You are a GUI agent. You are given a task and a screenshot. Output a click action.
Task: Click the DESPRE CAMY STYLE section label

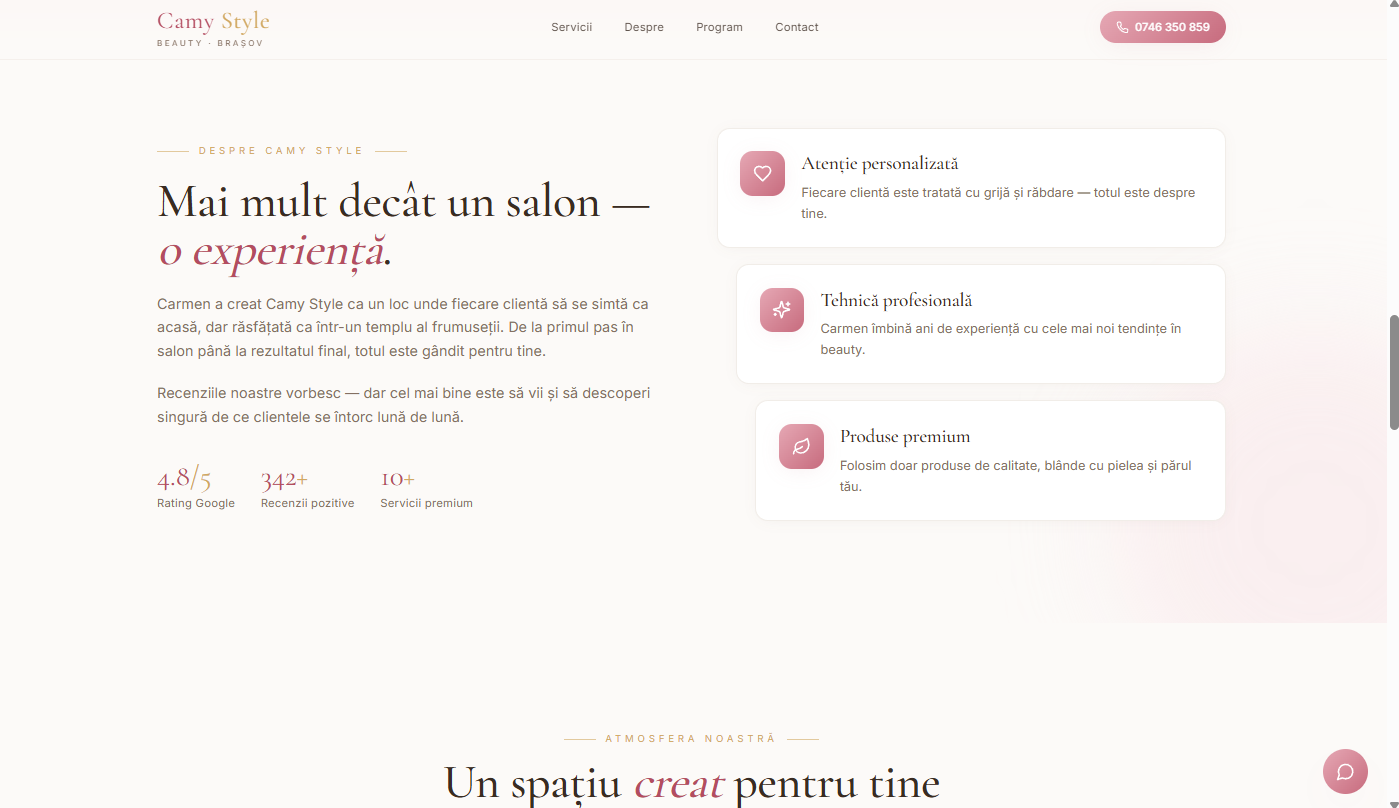pyautogui.click(x=281, y=151)
